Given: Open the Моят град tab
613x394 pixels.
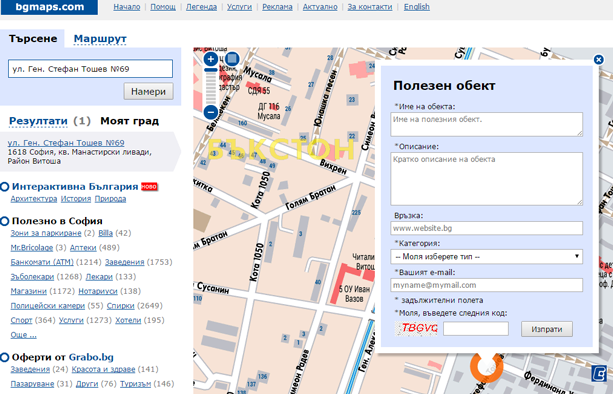Looking at the screenshot, I should click(x=129, y=121).
